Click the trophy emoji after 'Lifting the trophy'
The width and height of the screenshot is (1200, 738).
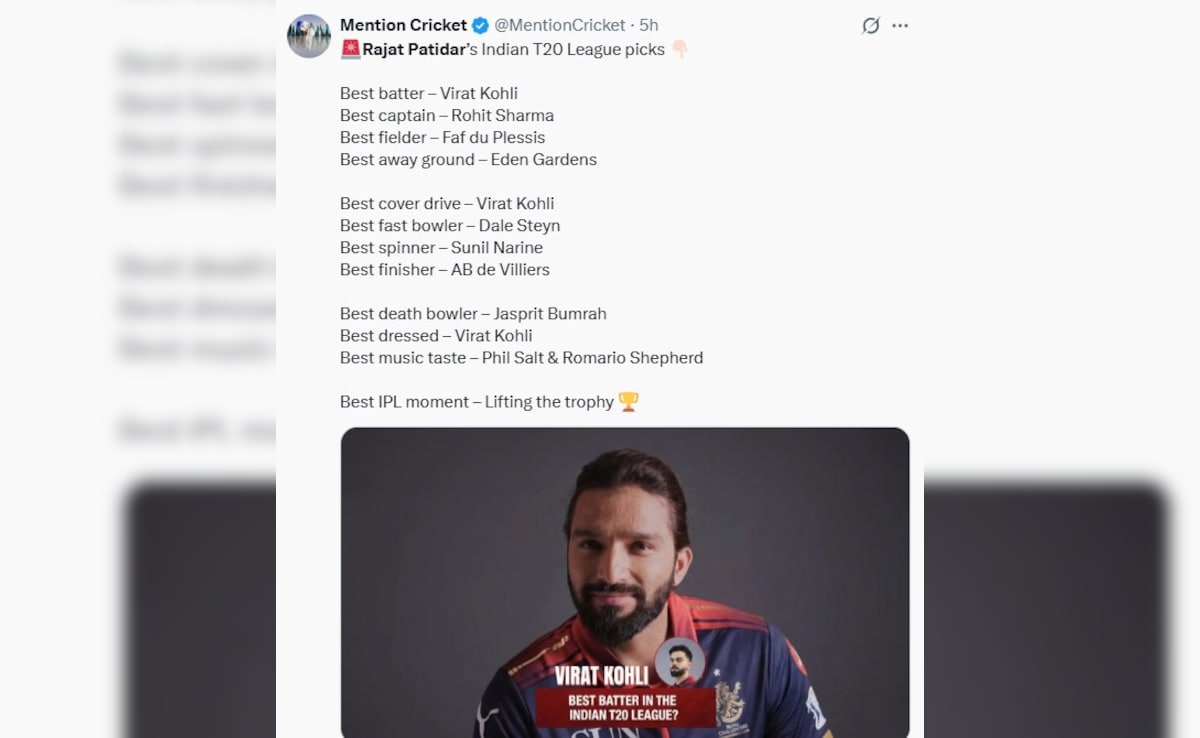(x=631, y=401)
